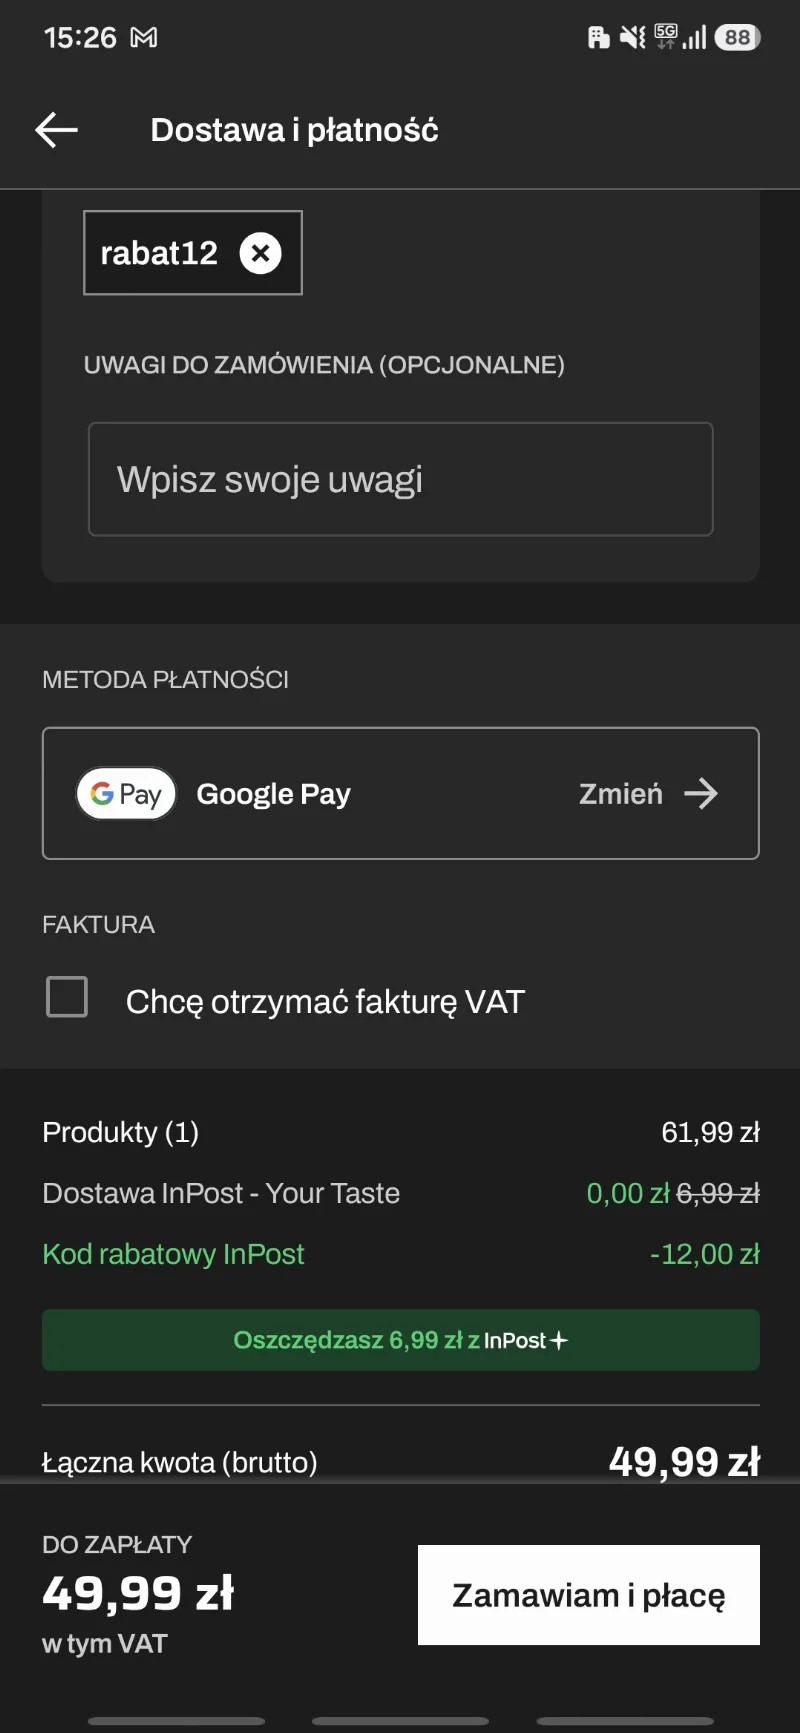The width and height of the screenshot is (800, 1733).
Task: Open Zmień to change payment method
Action: (x=621, y=794)
